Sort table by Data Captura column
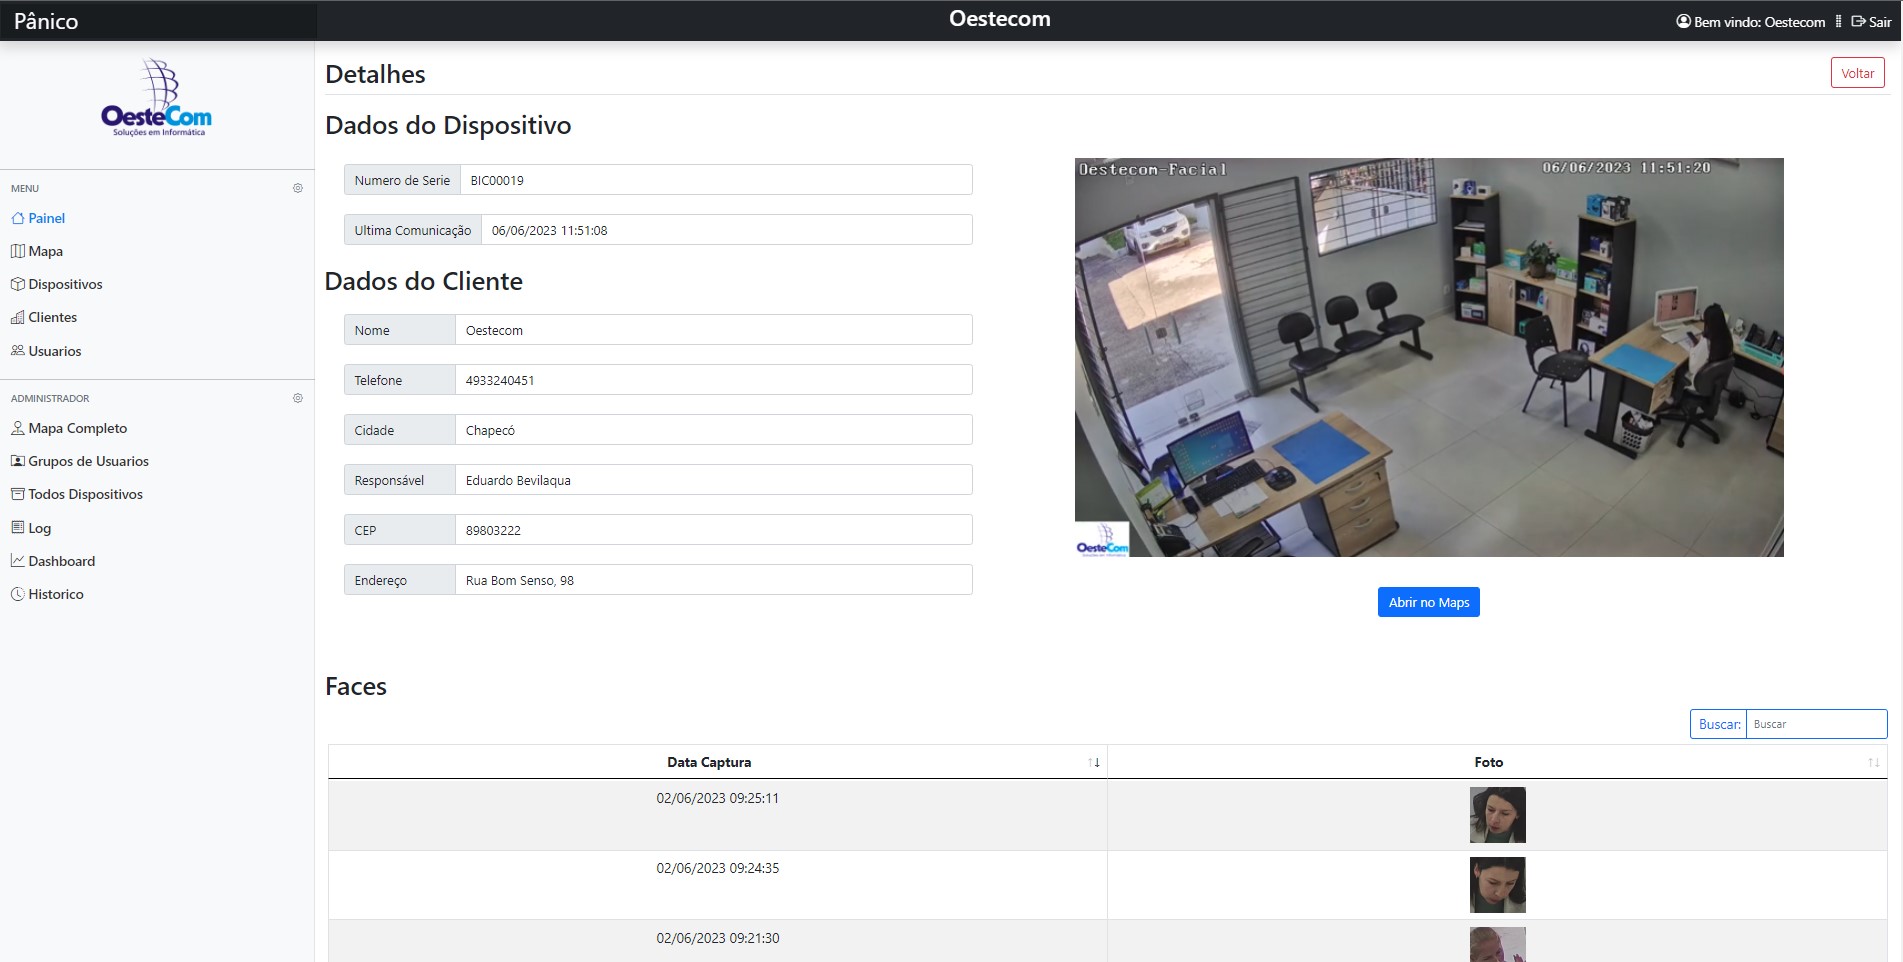1903x962 pixels. point(1094,762)
